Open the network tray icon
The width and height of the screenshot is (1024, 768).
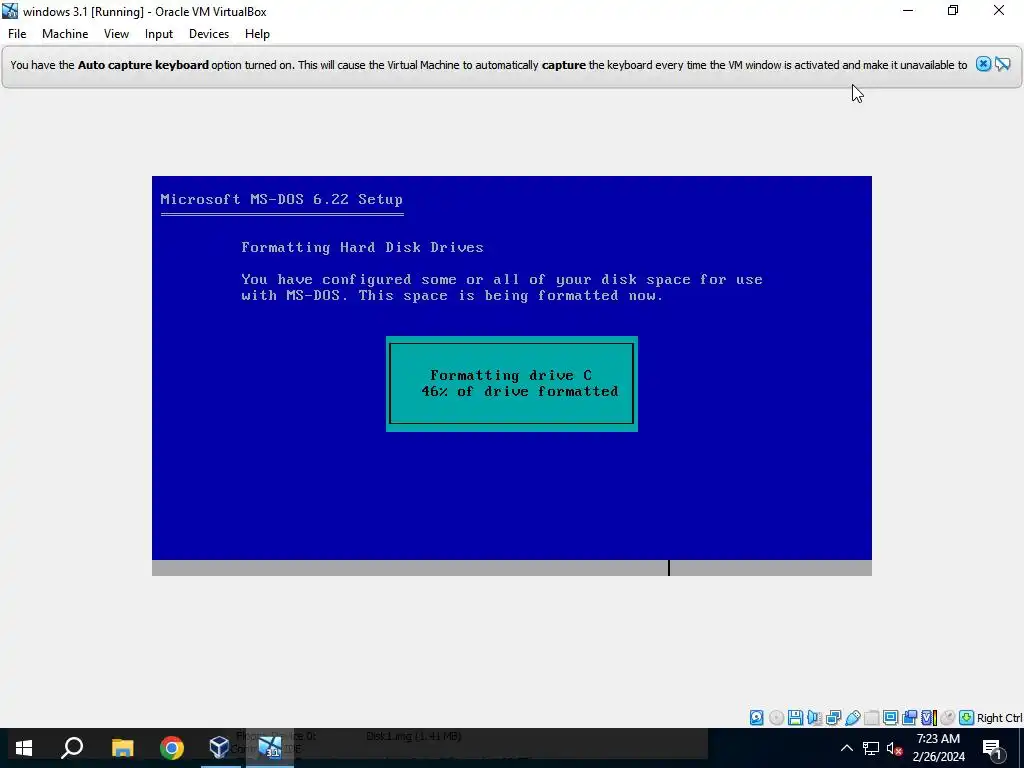pos(871,748)
